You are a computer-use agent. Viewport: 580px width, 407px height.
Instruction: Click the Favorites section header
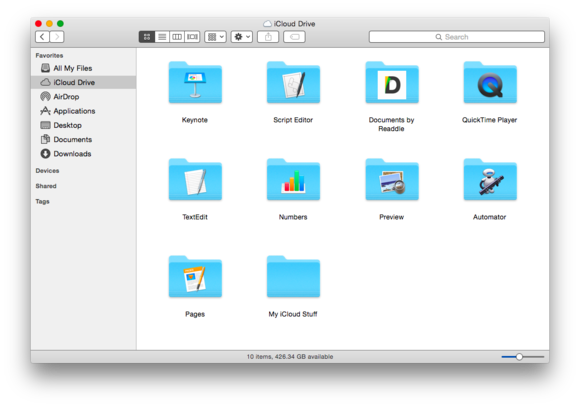(x=49, y=56)
